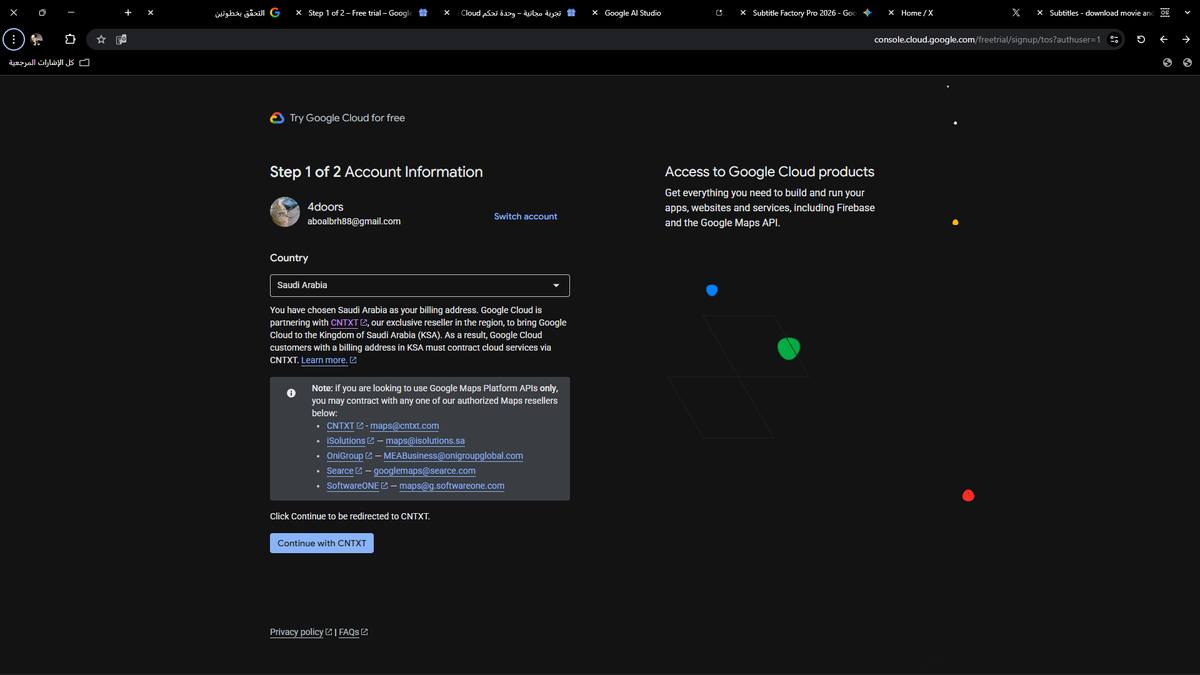Open the Privacy policy link
This screenshot has width=1200, height=675.
tap(301, 632)
